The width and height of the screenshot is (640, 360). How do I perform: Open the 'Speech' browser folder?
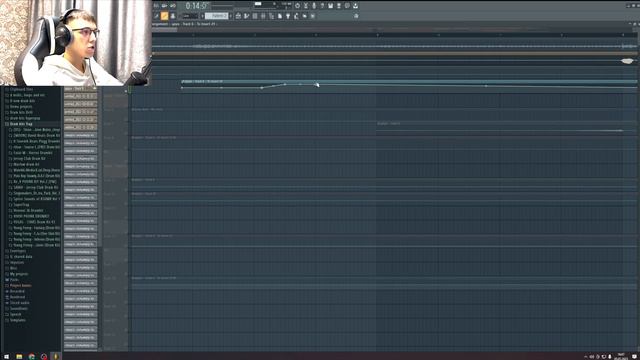click(16, 314)
